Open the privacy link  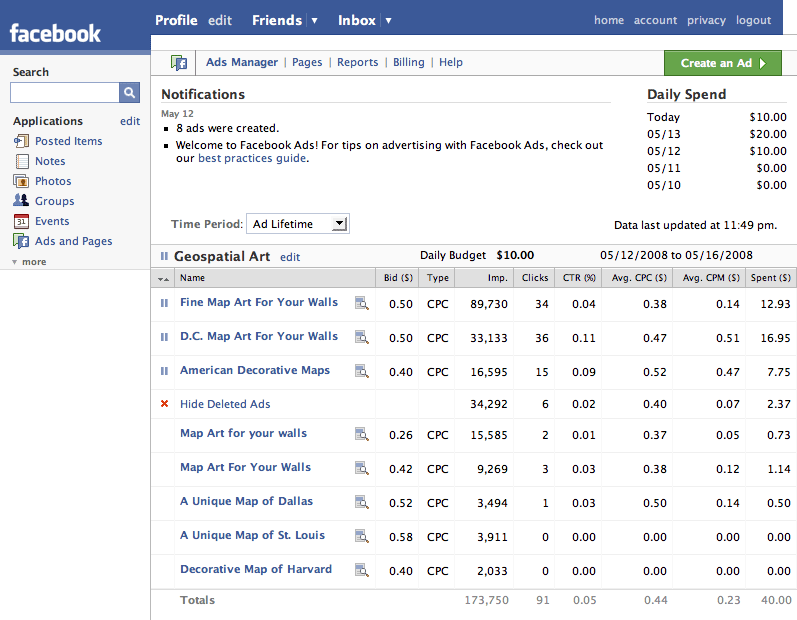(x=707, y=20)
